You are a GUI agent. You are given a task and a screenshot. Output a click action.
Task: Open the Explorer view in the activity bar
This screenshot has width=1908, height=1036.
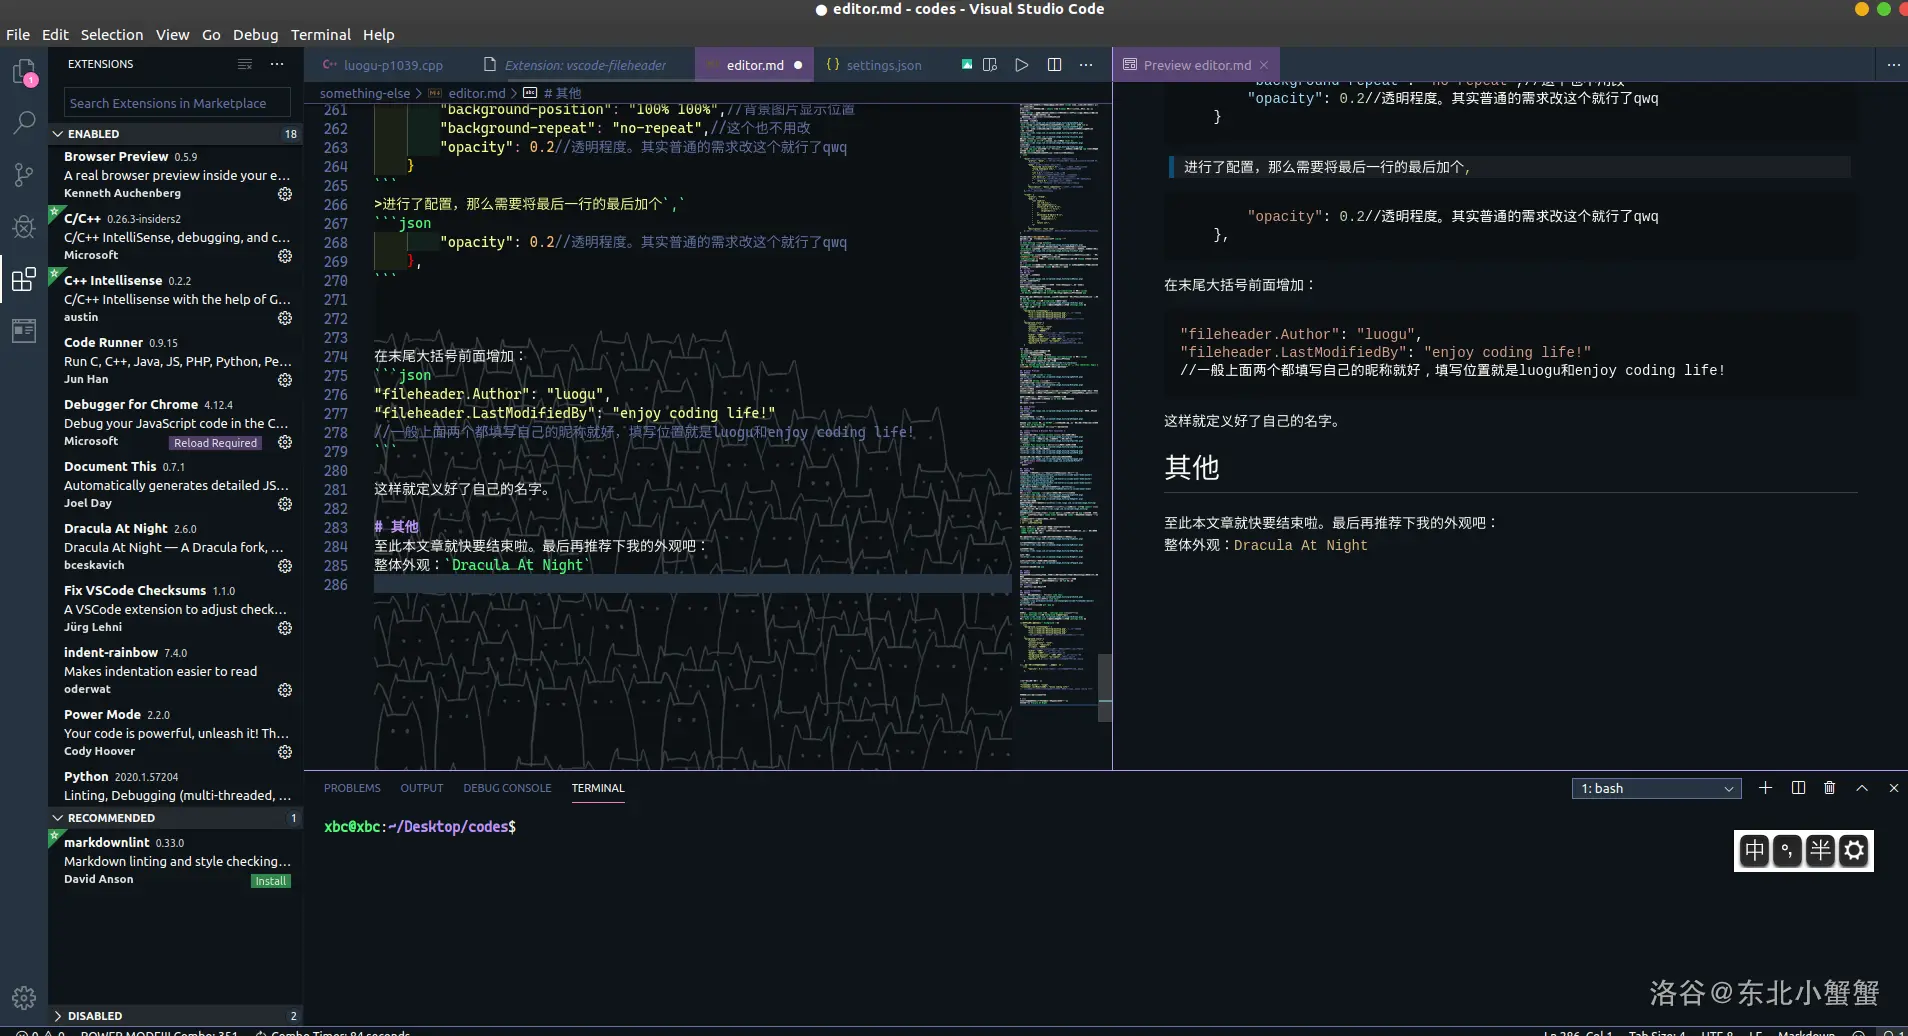pos(23,72)
